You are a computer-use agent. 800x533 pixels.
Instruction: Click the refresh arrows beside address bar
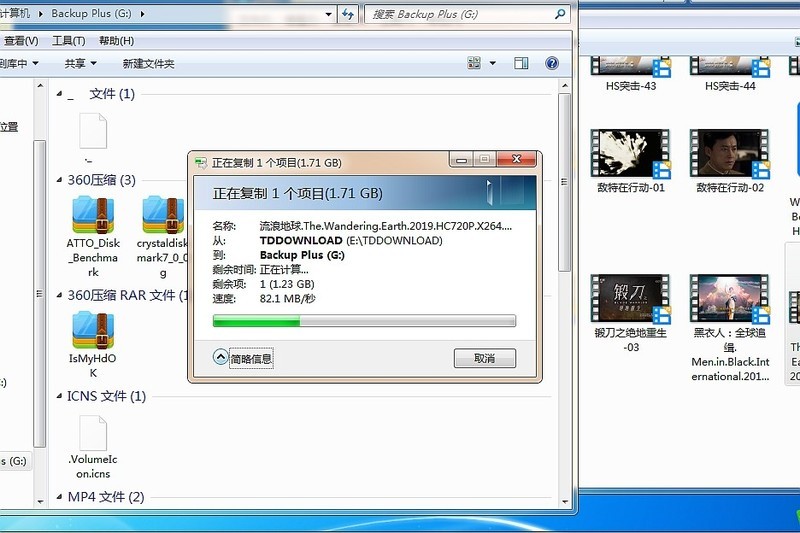click(x=348, y=14)
